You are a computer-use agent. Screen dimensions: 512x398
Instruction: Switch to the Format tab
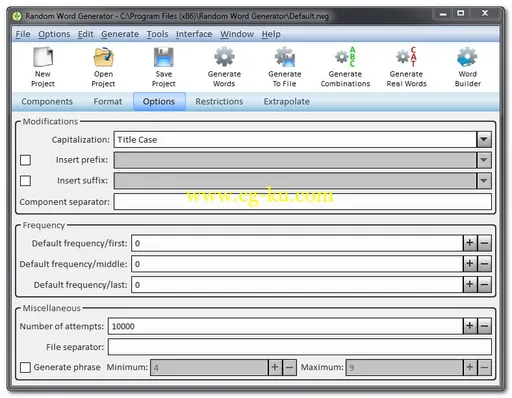[x=108, y=102]
